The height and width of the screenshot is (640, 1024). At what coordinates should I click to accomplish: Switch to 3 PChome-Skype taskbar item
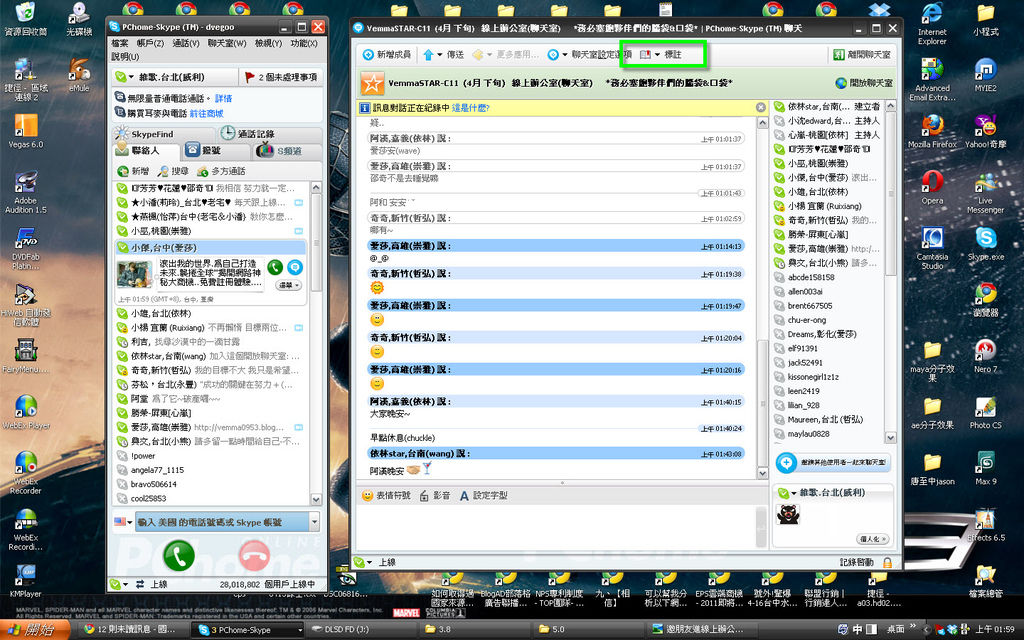coord(246,630)
